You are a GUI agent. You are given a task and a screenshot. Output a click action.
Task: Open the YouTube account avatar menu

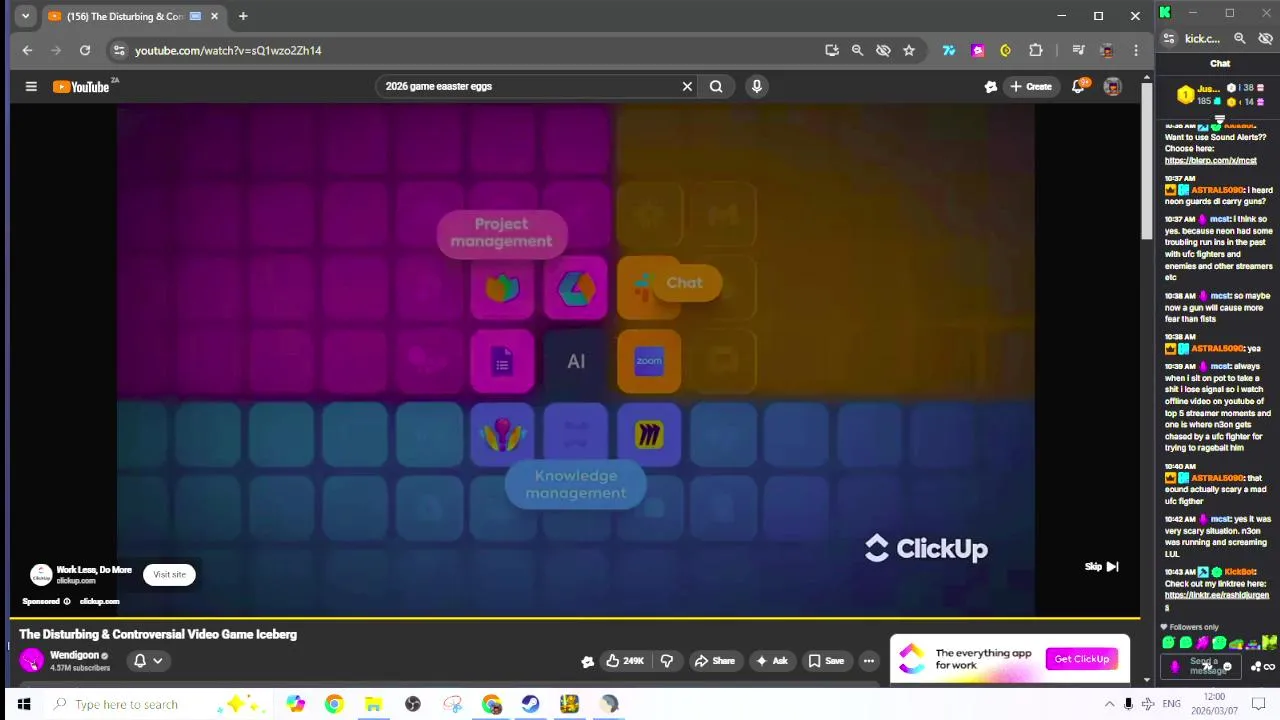[1112, 87]
